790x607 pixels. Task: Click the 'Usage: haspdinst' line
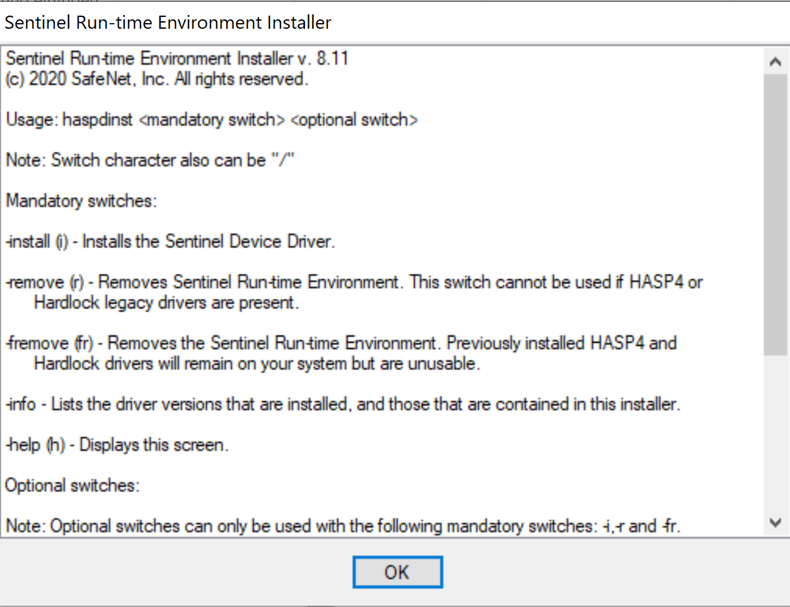click(x=211, y=120)
